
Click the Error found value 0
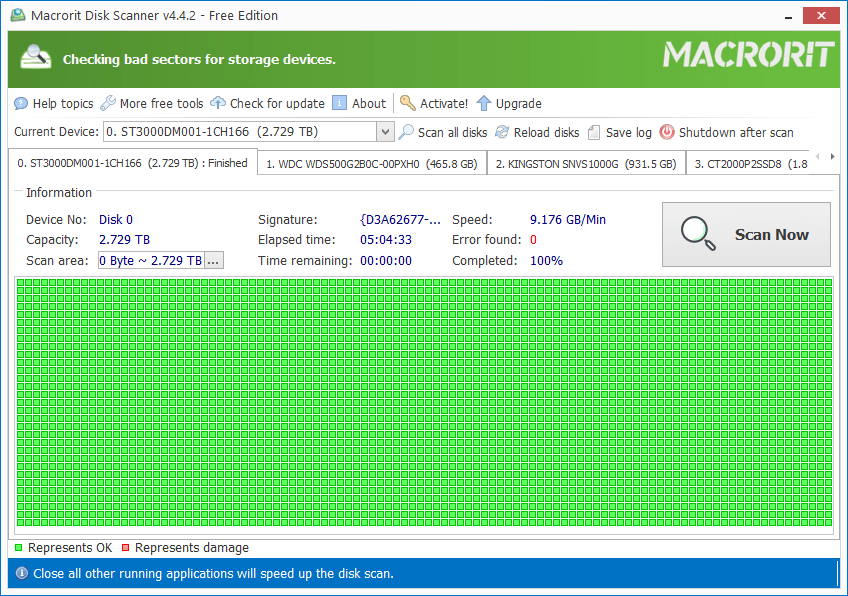[533, 240]
